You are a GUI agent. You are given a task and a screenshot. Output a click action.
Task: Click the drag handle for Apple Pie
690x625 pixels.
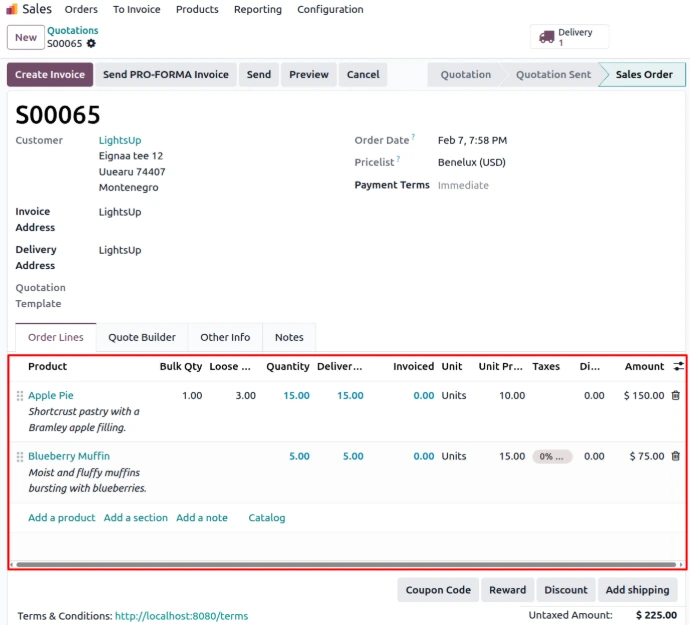point(19,396)
